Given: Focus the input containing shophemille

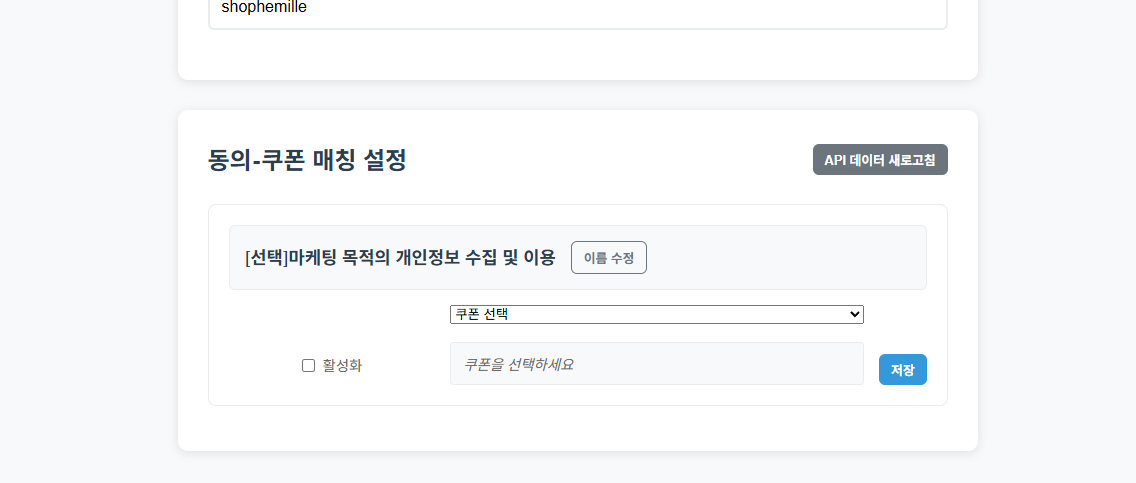Looking at the screenshot, I should (577, 10).
